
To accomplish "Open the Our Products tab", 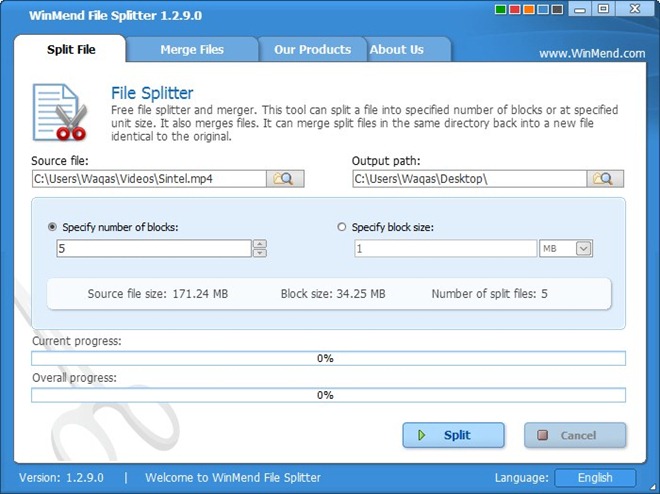I will point(312,49).
